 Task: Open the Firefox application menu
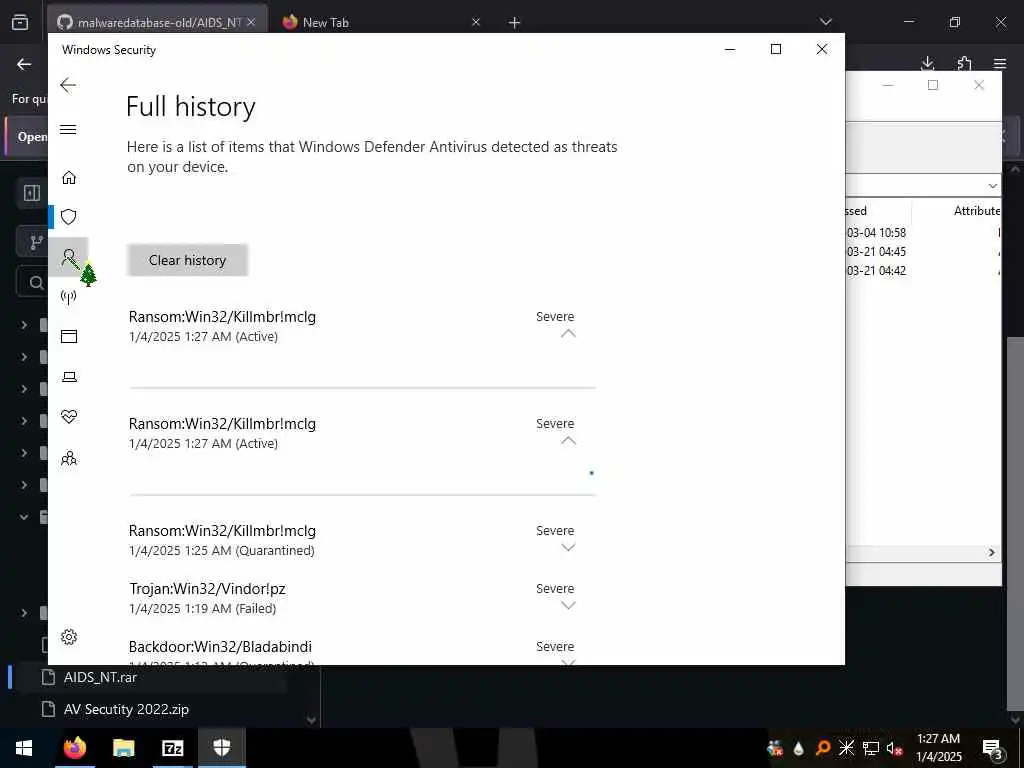[x=1000, y=63]
